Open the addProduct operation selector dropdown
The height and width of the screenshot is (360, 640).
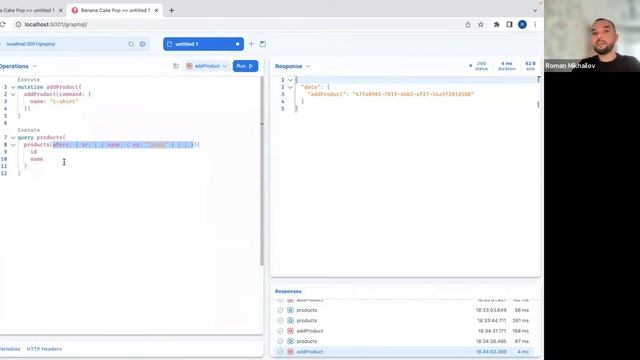point(207,66)
